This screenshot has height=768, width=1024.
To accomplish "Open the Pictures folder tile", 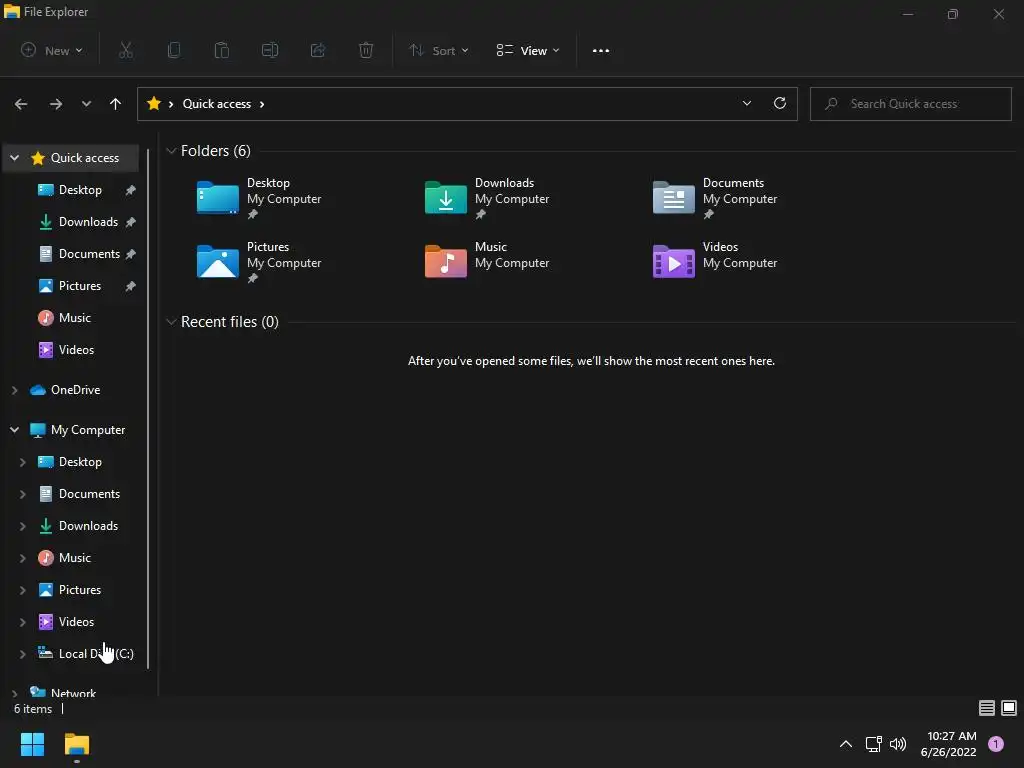I will [259, 263].
